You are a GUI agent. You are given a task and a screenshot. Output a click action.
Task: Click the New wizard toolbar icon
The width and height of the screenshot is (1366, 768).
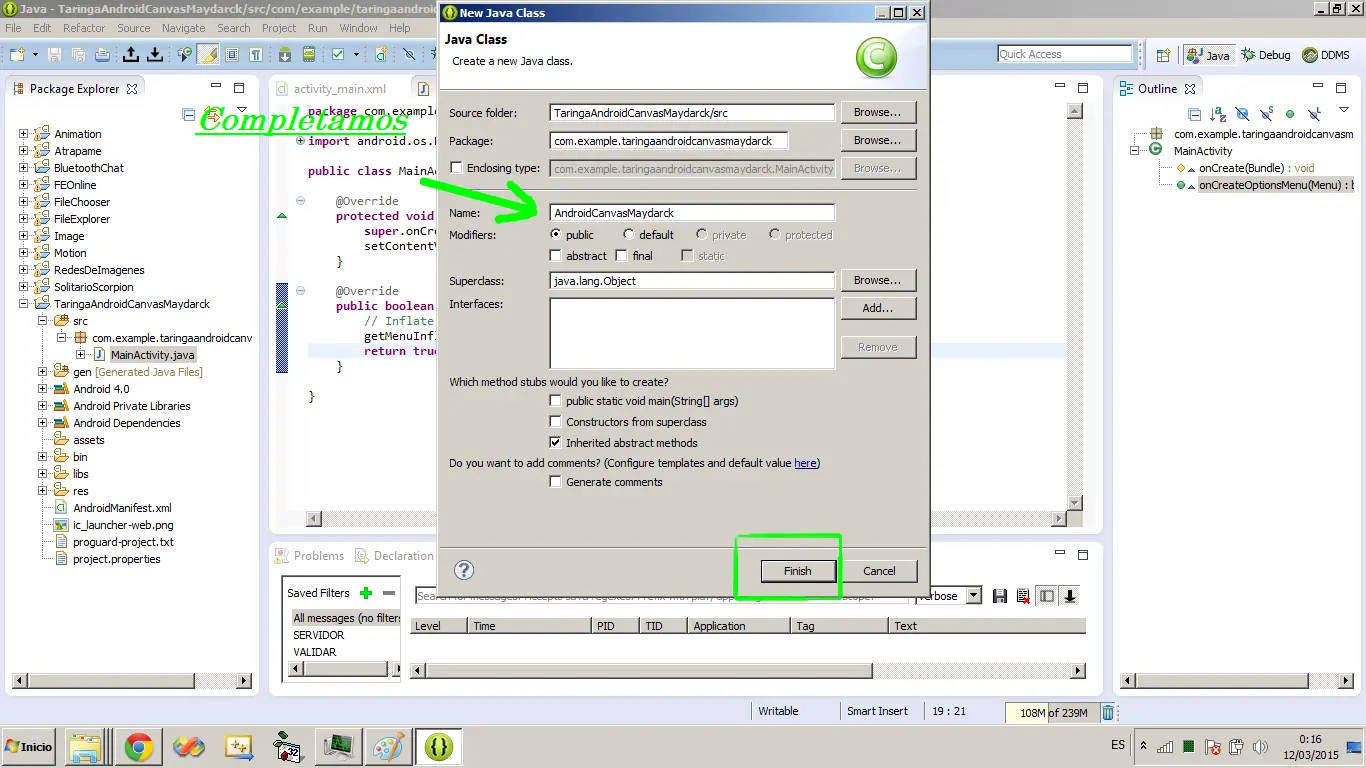click(18, 55)
